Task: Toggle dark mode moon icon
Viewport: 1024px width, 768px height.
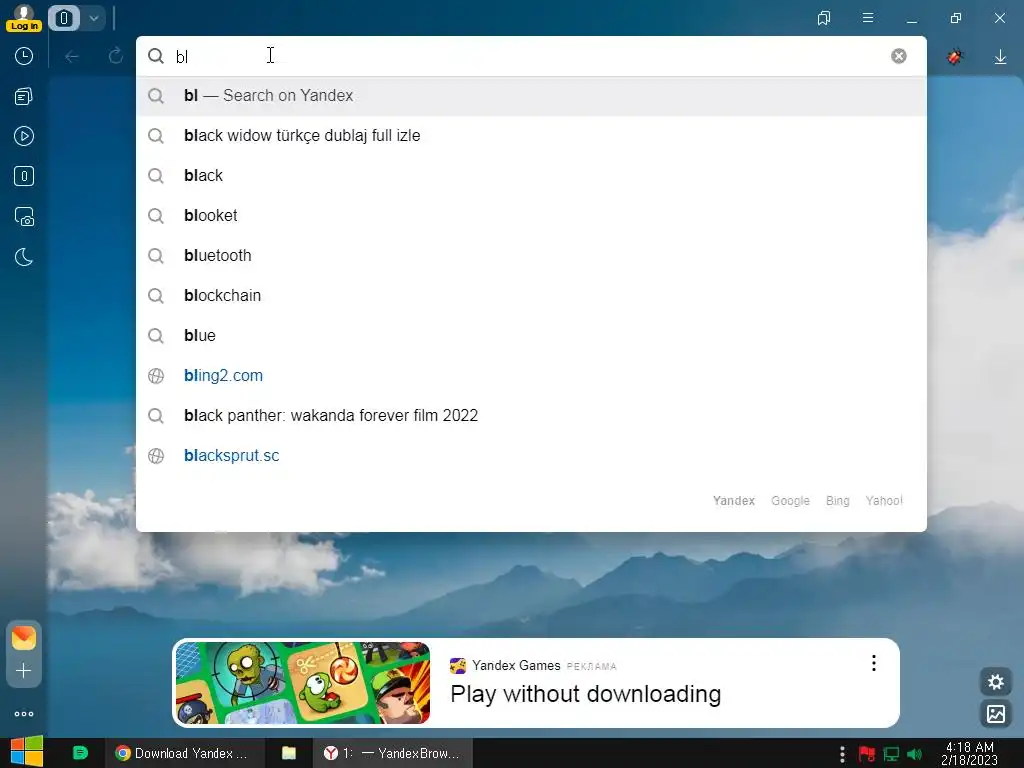Action: point(24,257)
